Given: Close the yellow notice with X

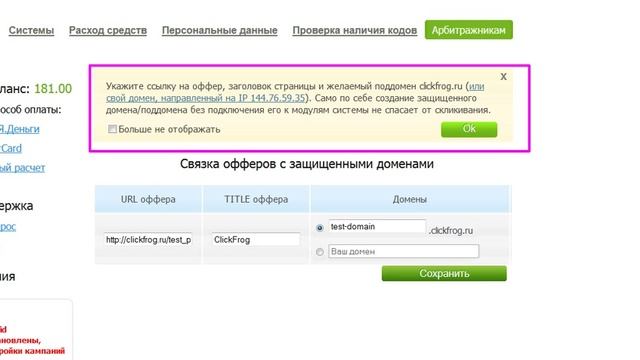Looking at the screenshot, I should [x=503, y=76].
